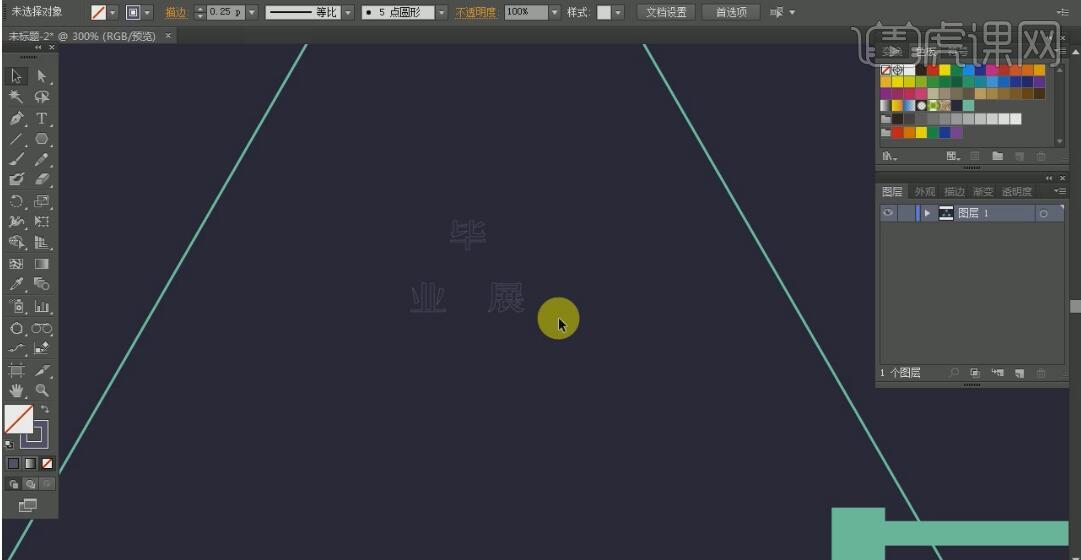Image resolution: width=1081 pixels, height=560 pixels.
Task: Toggle visibility eye of 图层 1
Action: [888, 213]
